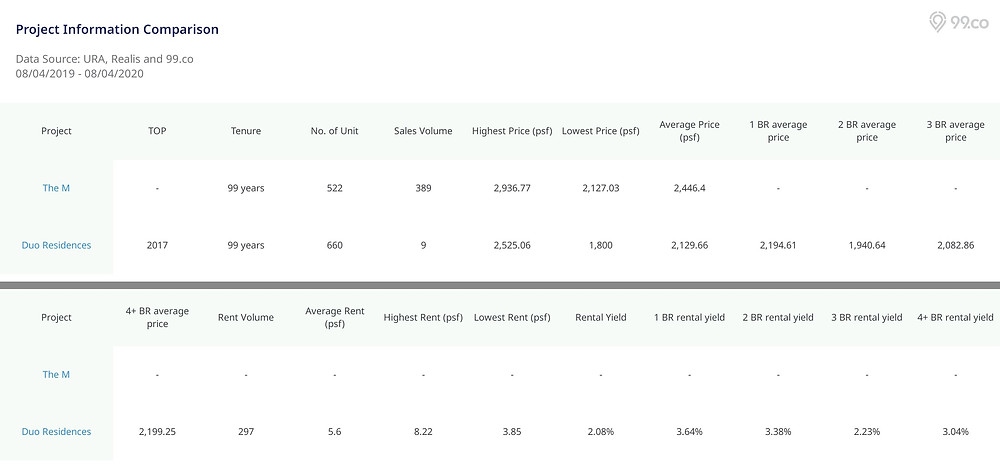Screen dimensions: 1000x468
Task: Click the No. of Unit column header
Action: click(334, 131)
